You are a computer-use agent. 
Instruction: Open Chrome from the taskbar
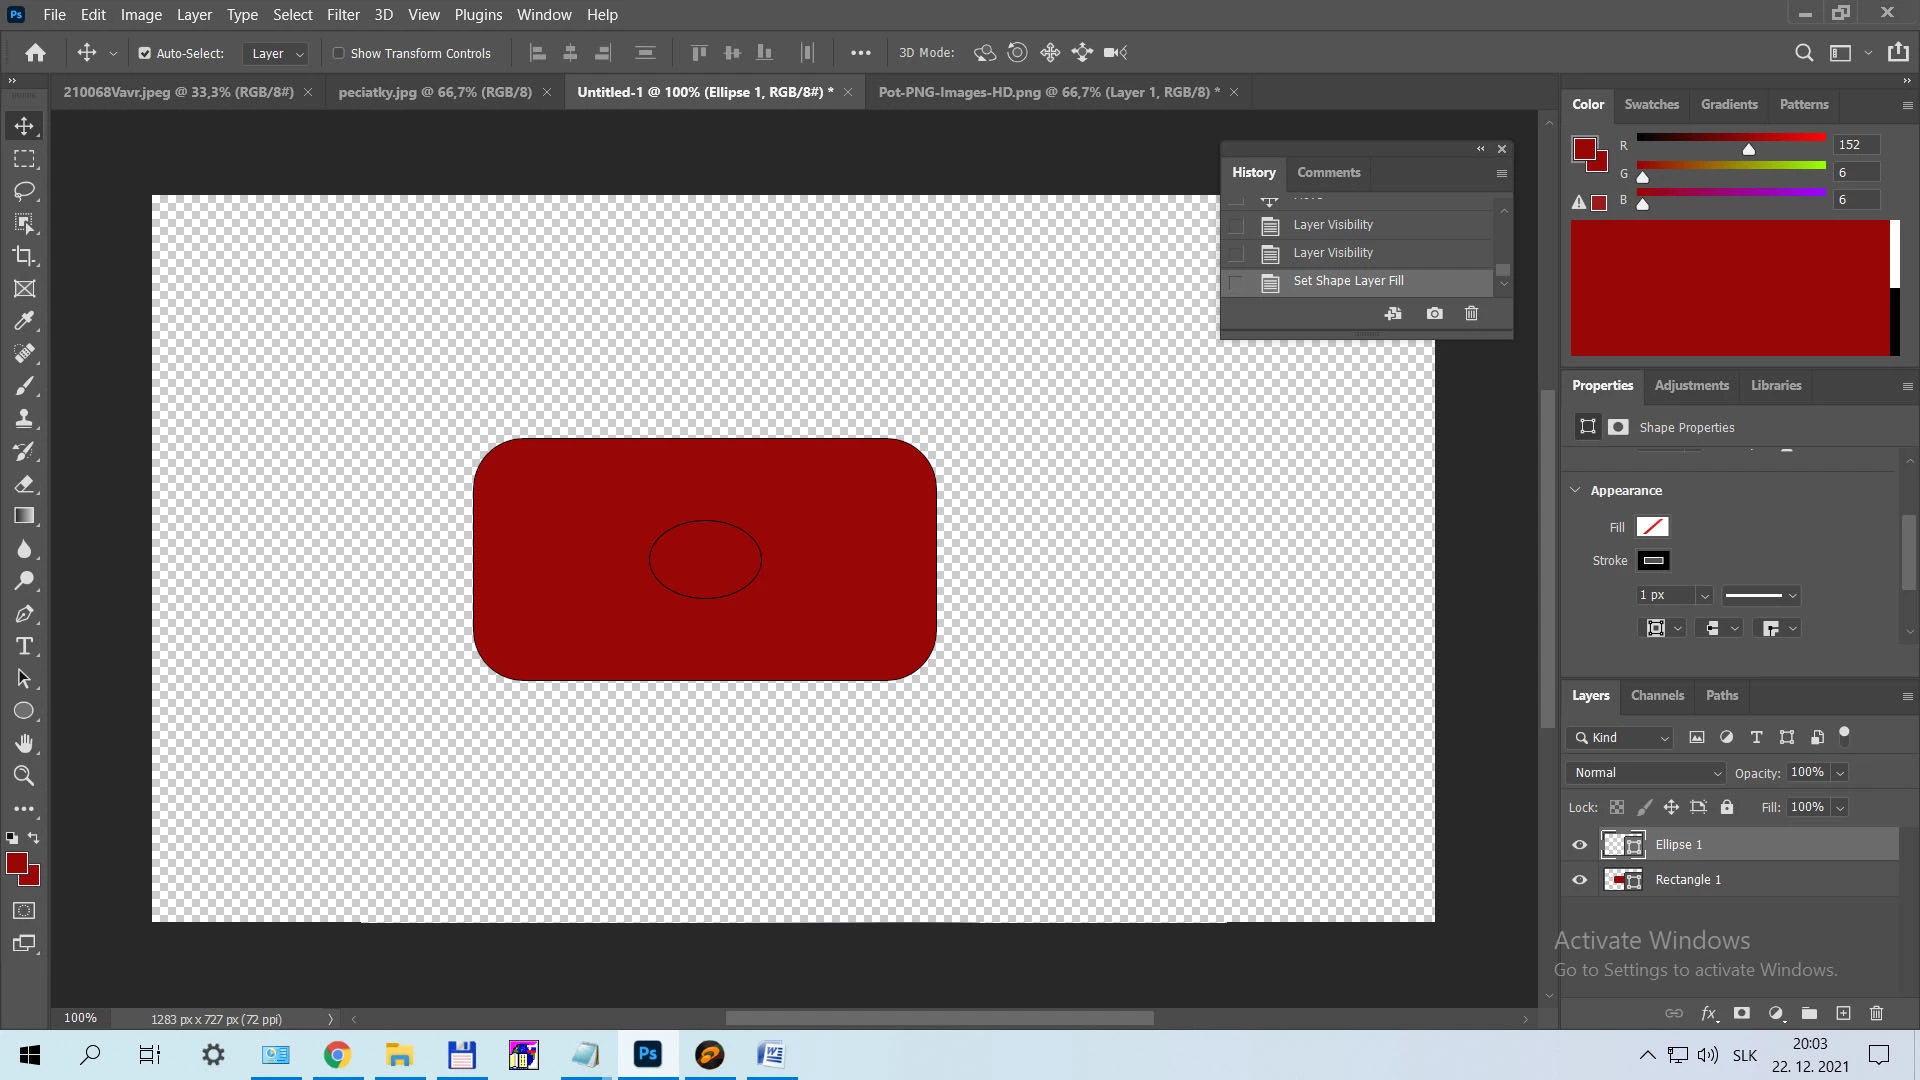[x=337, y=1055]
